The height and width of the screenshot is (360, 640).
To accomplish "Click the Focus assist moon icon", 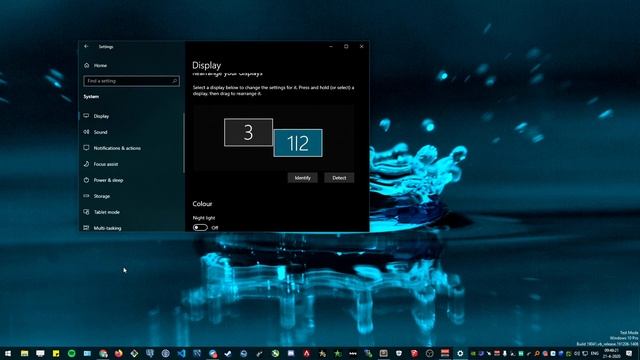I will point(86,164).
